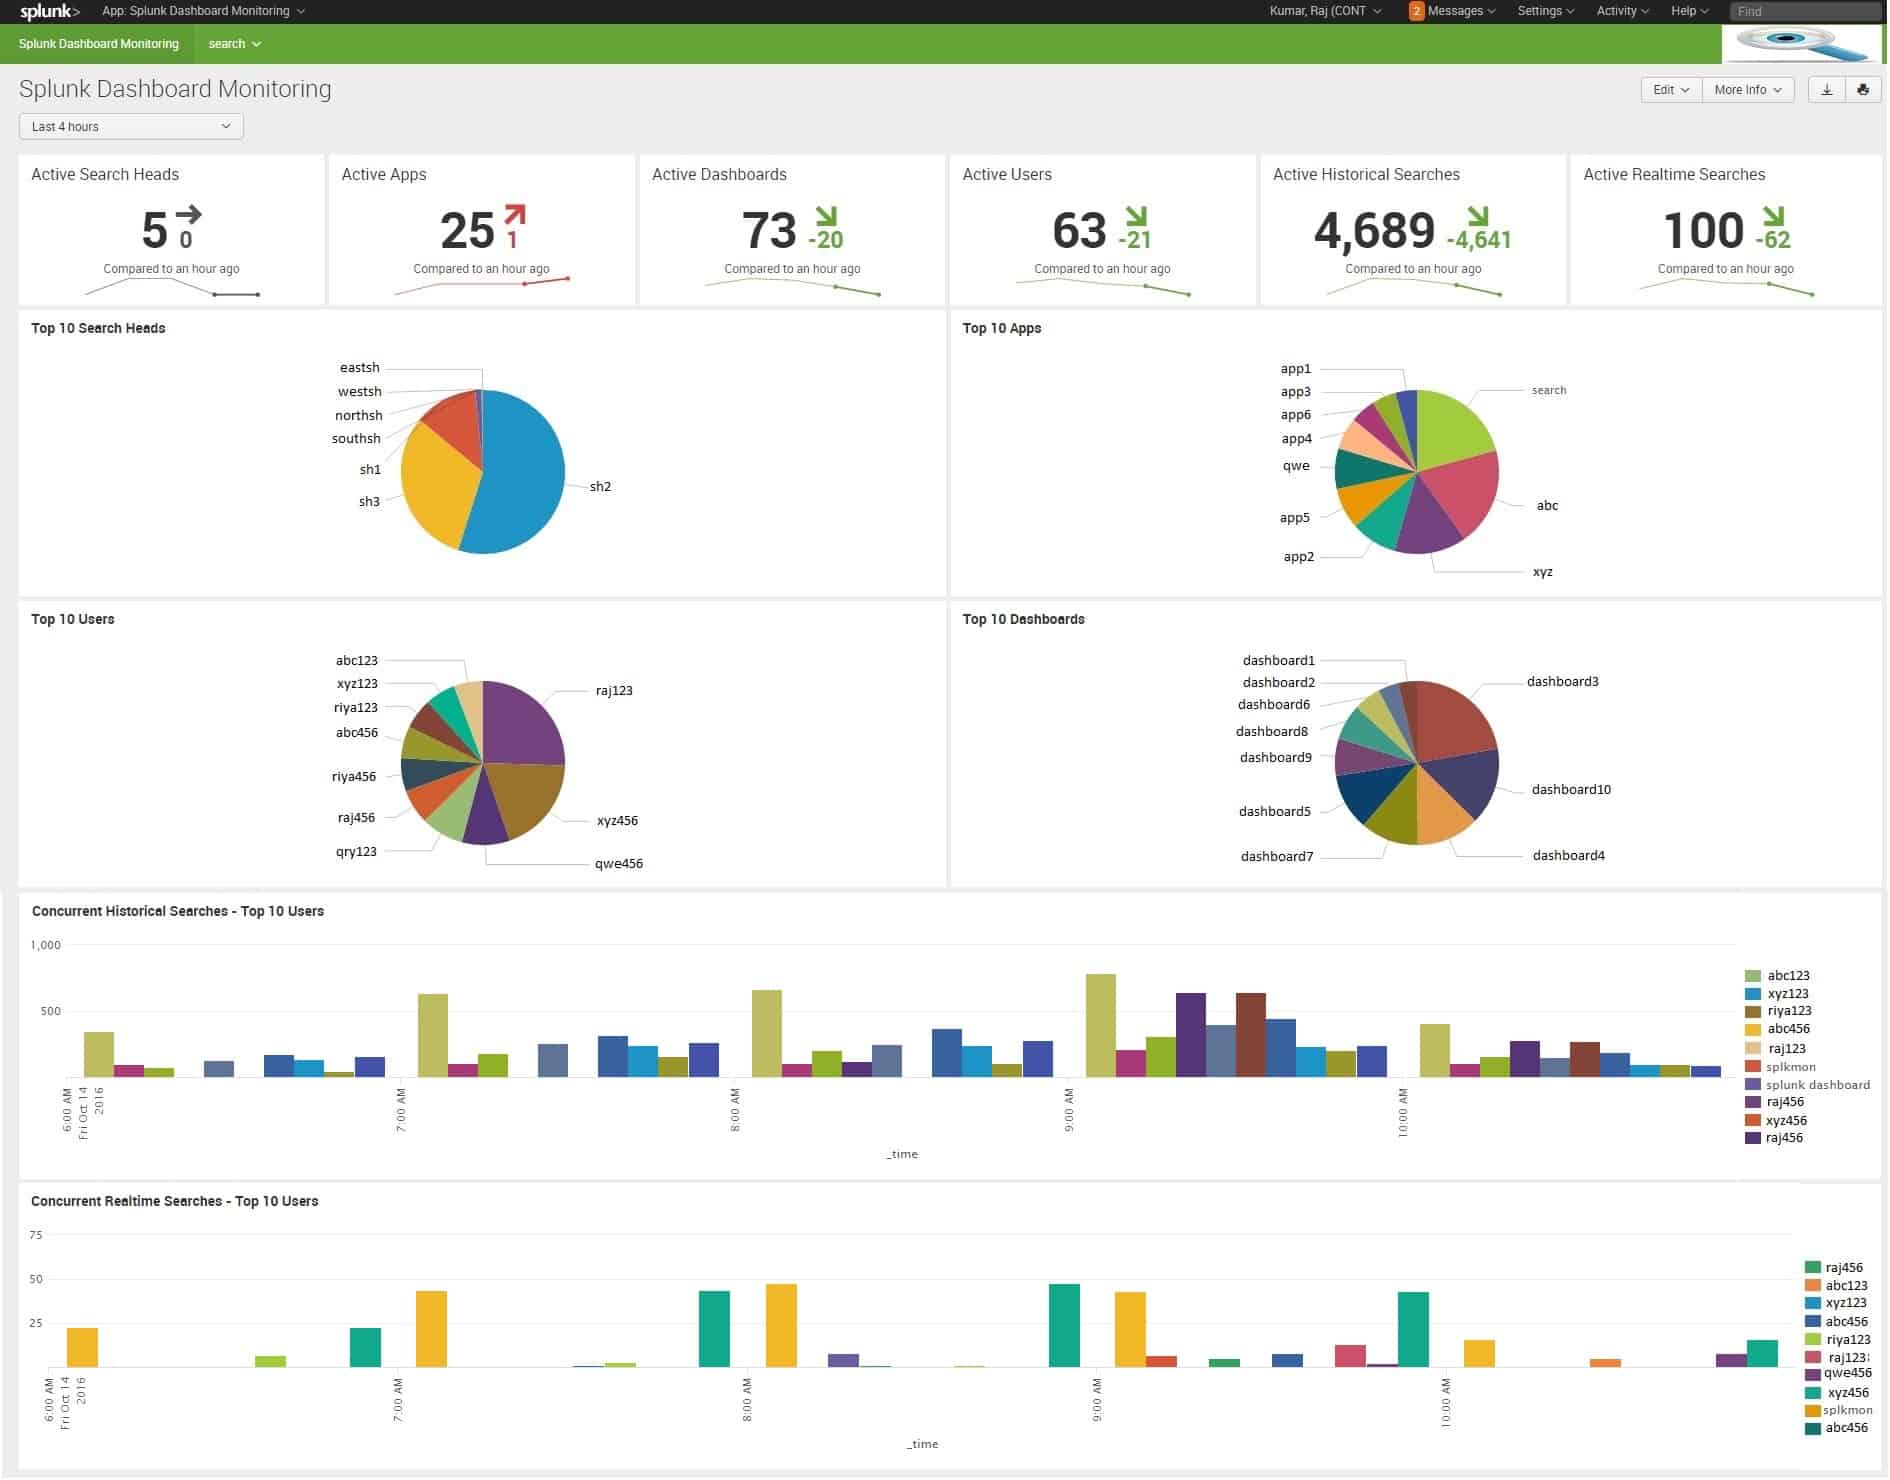Open the More Info dropdown
1890x1480 pixels.
1749,90
